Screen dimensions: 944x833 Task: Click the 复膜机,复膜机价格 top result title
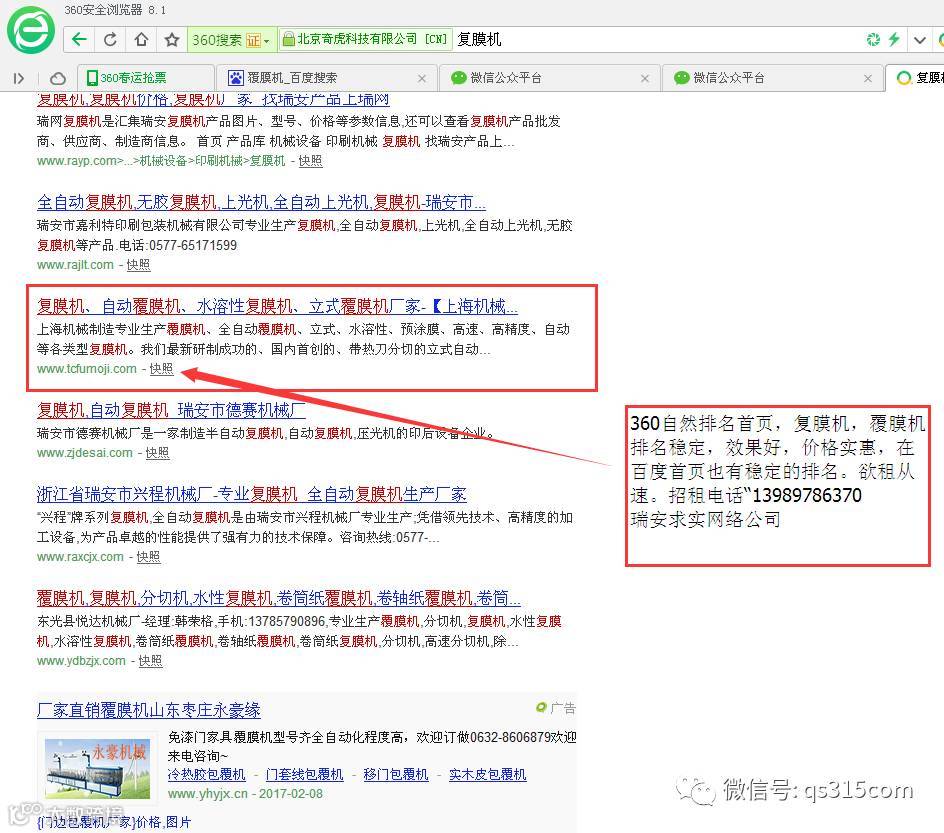(x=213, y=99)
